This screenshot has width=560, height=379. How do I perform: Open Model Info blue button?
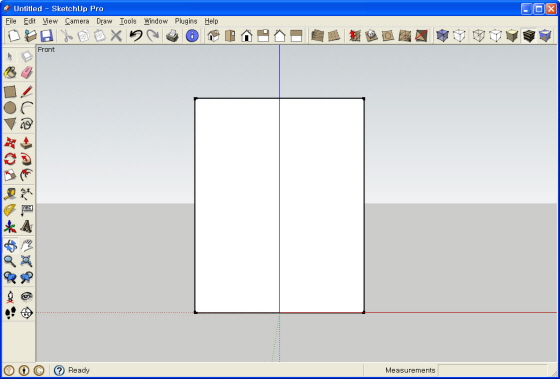pyautogui.click(x=192, y=36)
